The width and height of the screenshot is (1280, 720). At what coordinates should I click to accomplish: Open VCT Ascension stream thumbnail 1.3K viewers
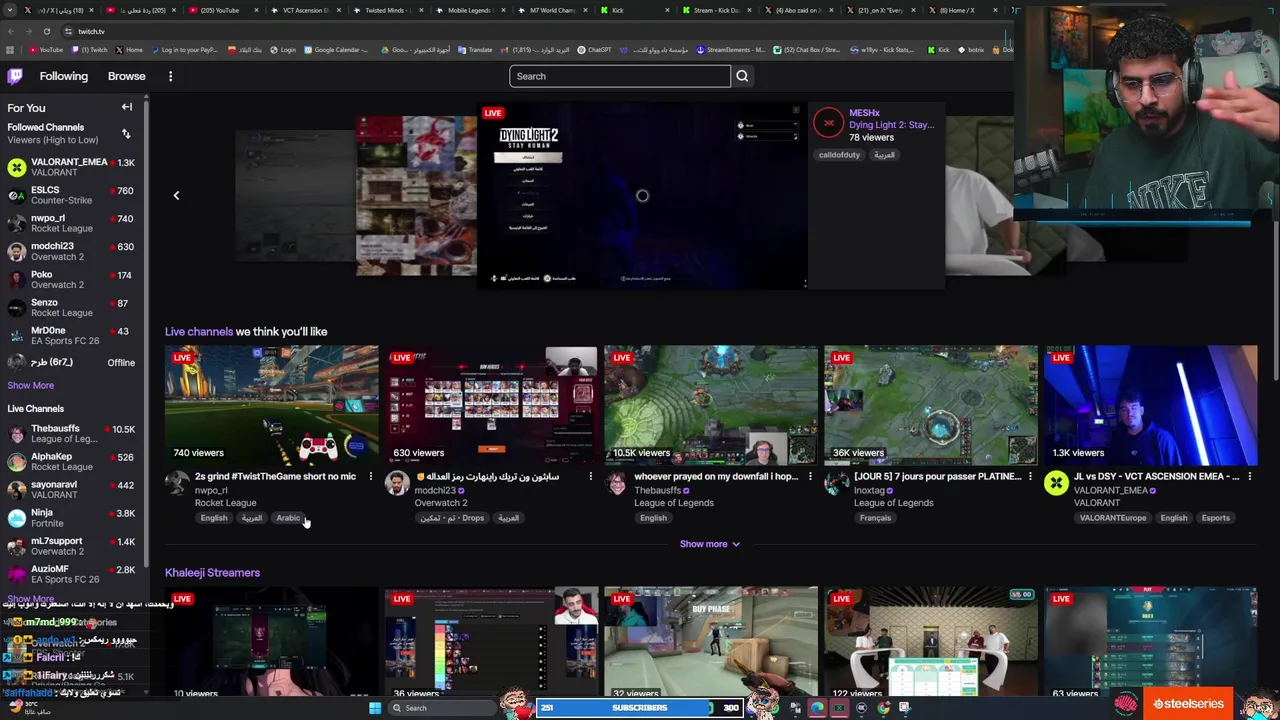click(1151, 405)
